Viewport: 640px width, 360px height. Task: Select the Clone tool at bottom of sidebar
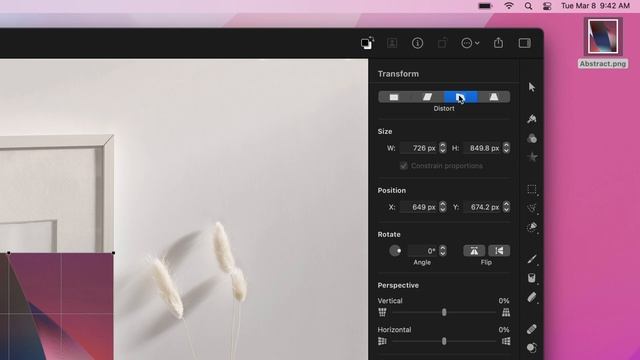(x=531, y=348)
